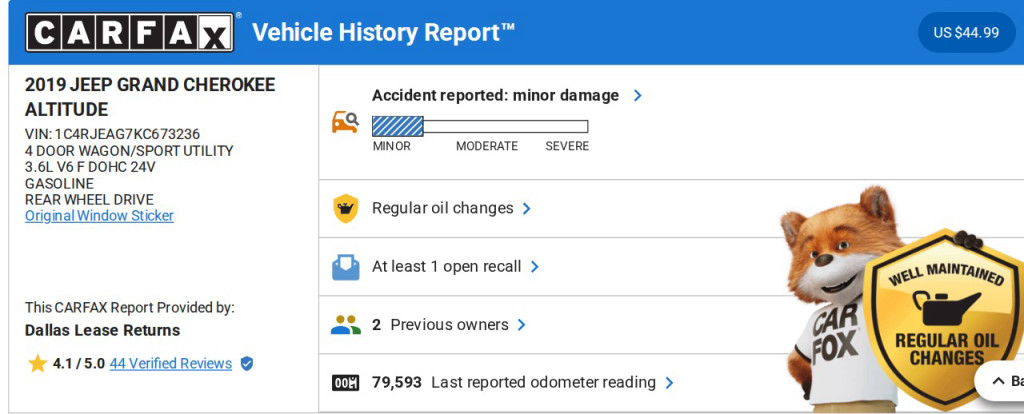Expand the Previous owners section chevron

522,325
